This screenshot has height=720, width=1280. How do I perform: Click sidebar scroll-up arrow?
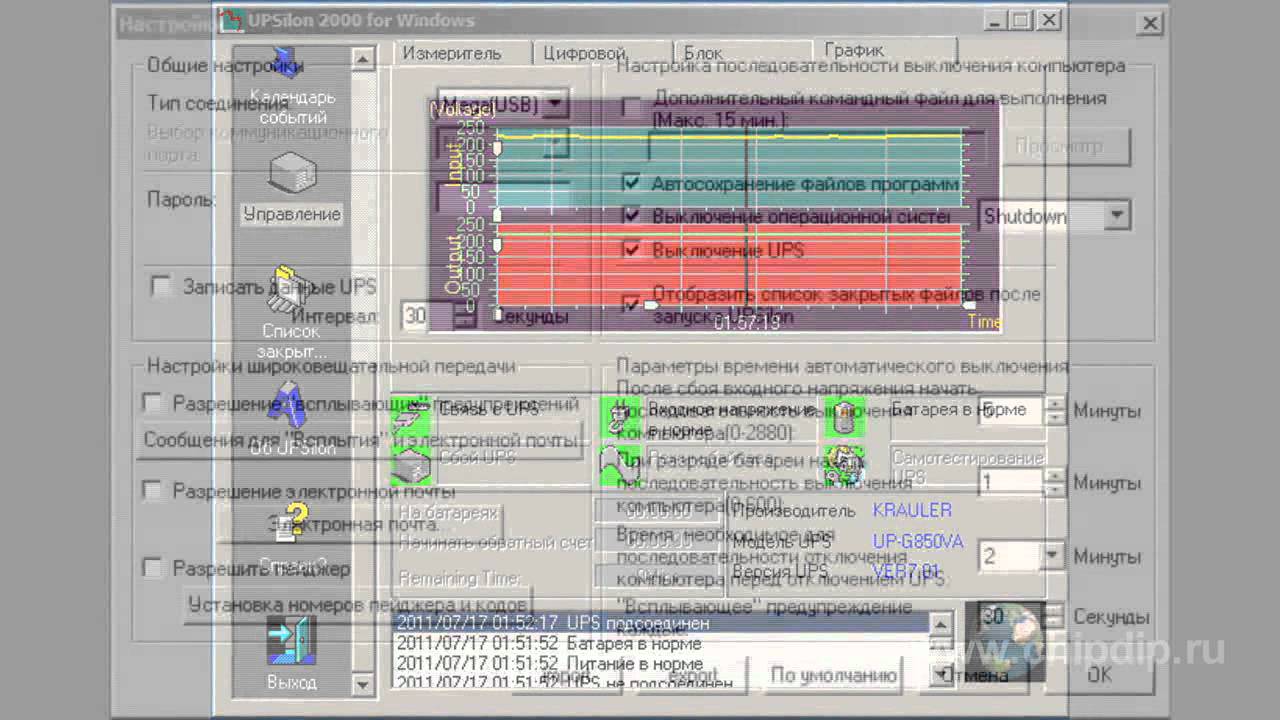pyautogui.click(x=362, y=59)
